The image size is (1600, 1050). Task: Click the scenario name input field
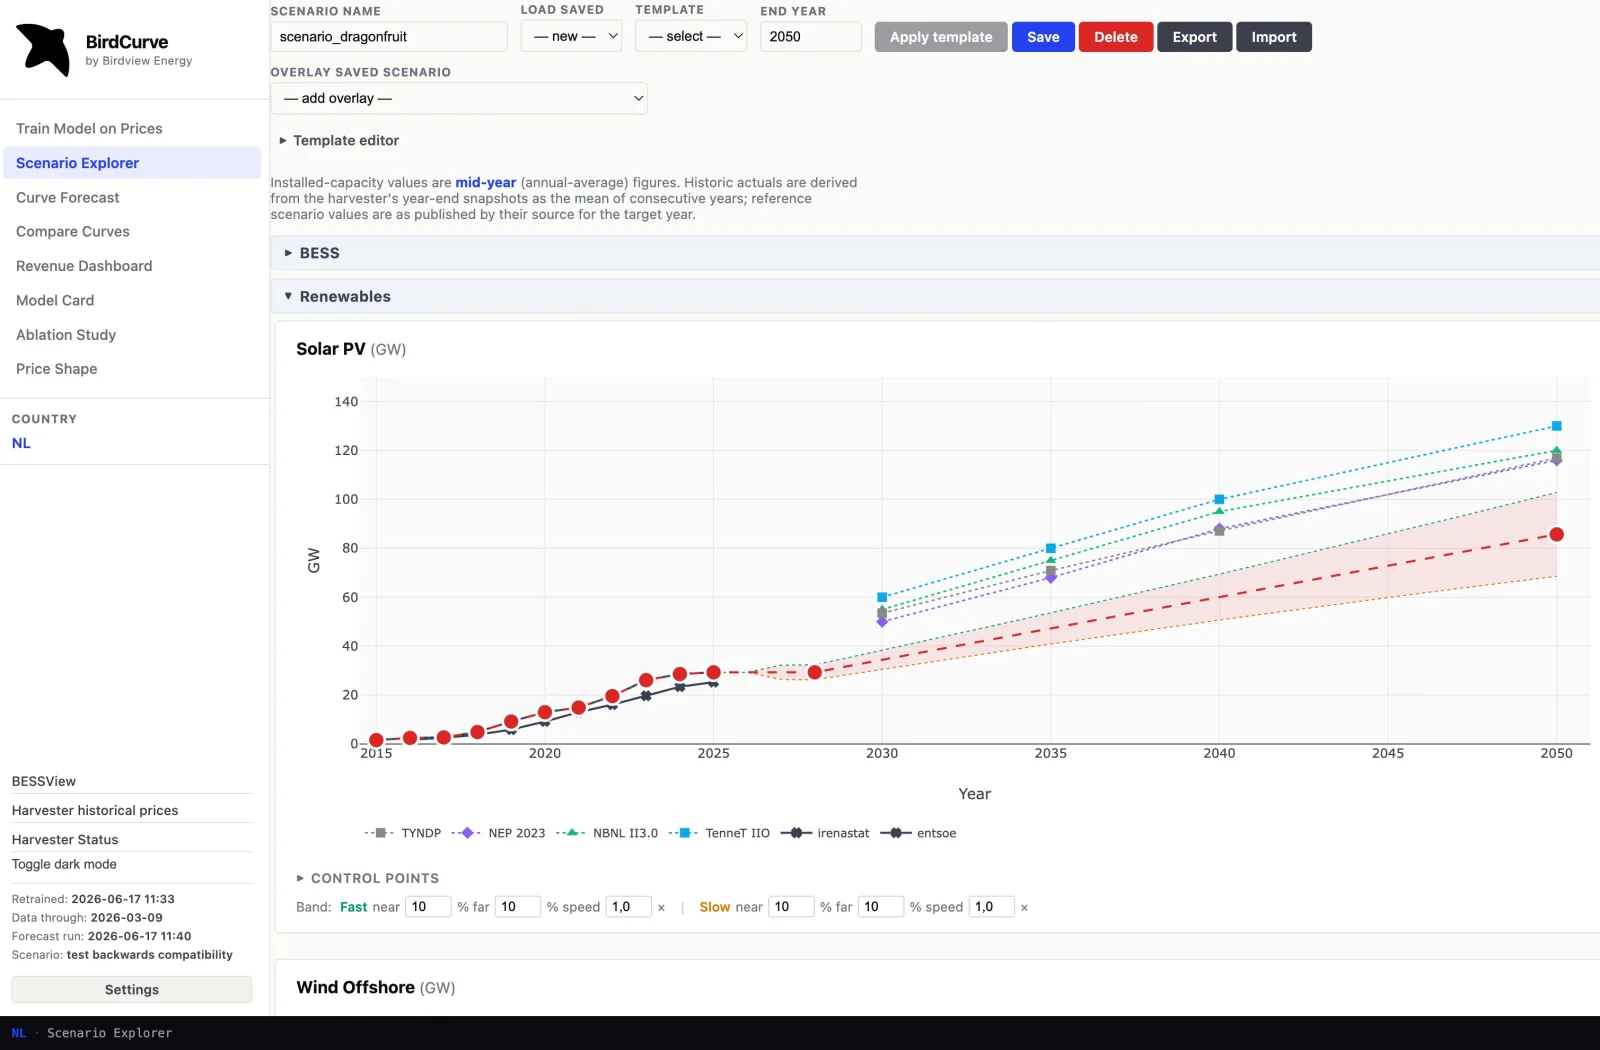point(389,37)
